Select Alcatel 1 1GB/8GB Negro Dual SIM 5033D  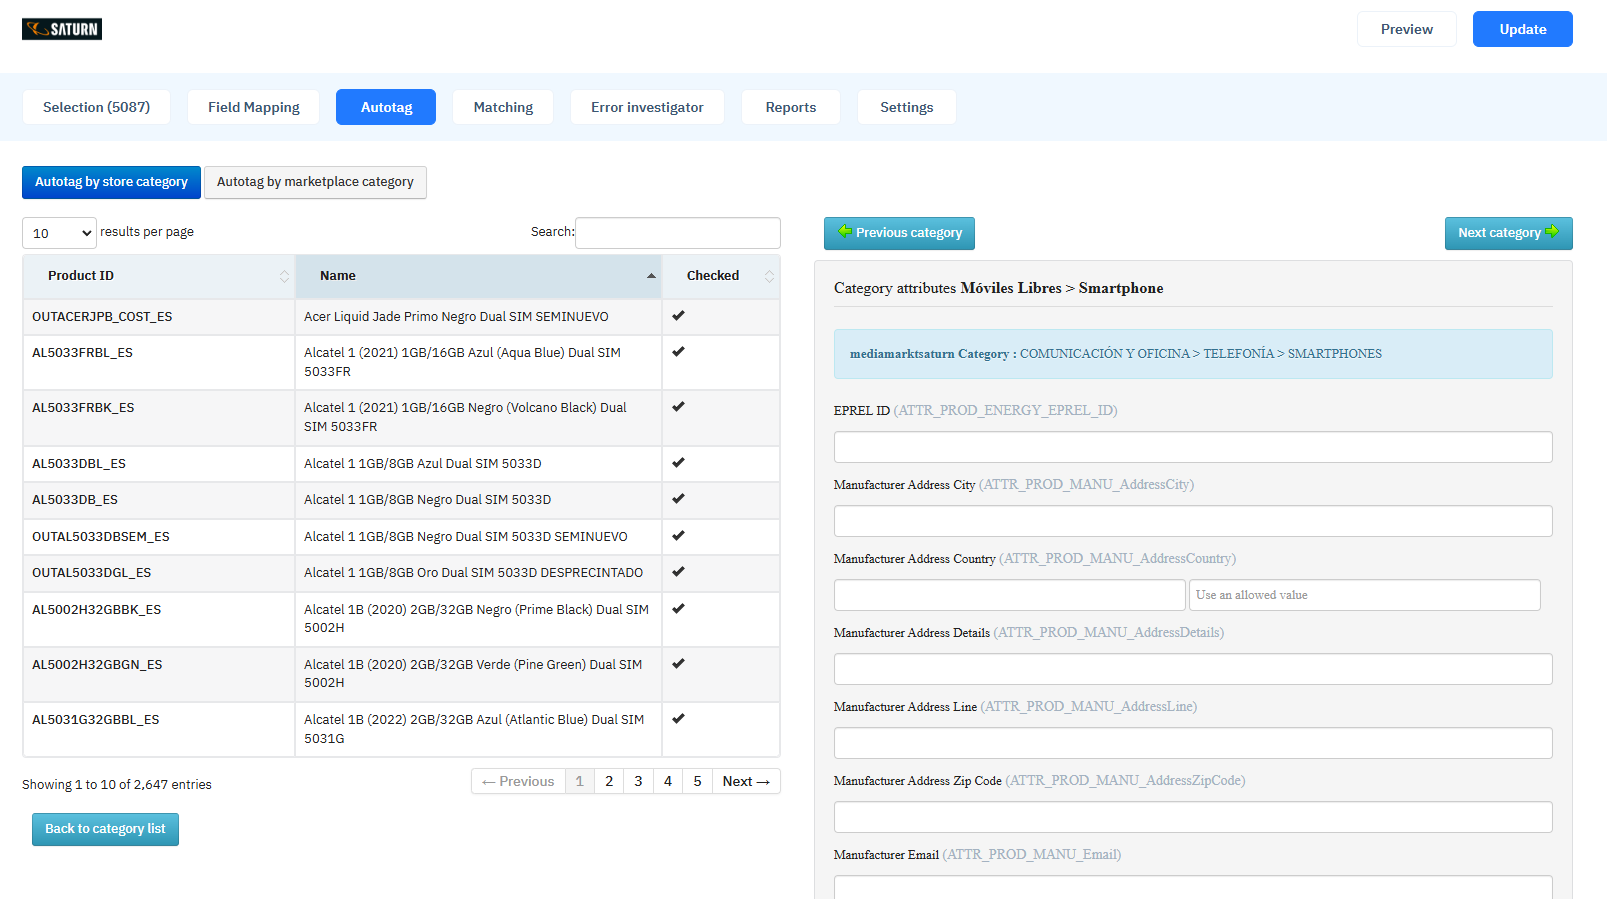428,500
